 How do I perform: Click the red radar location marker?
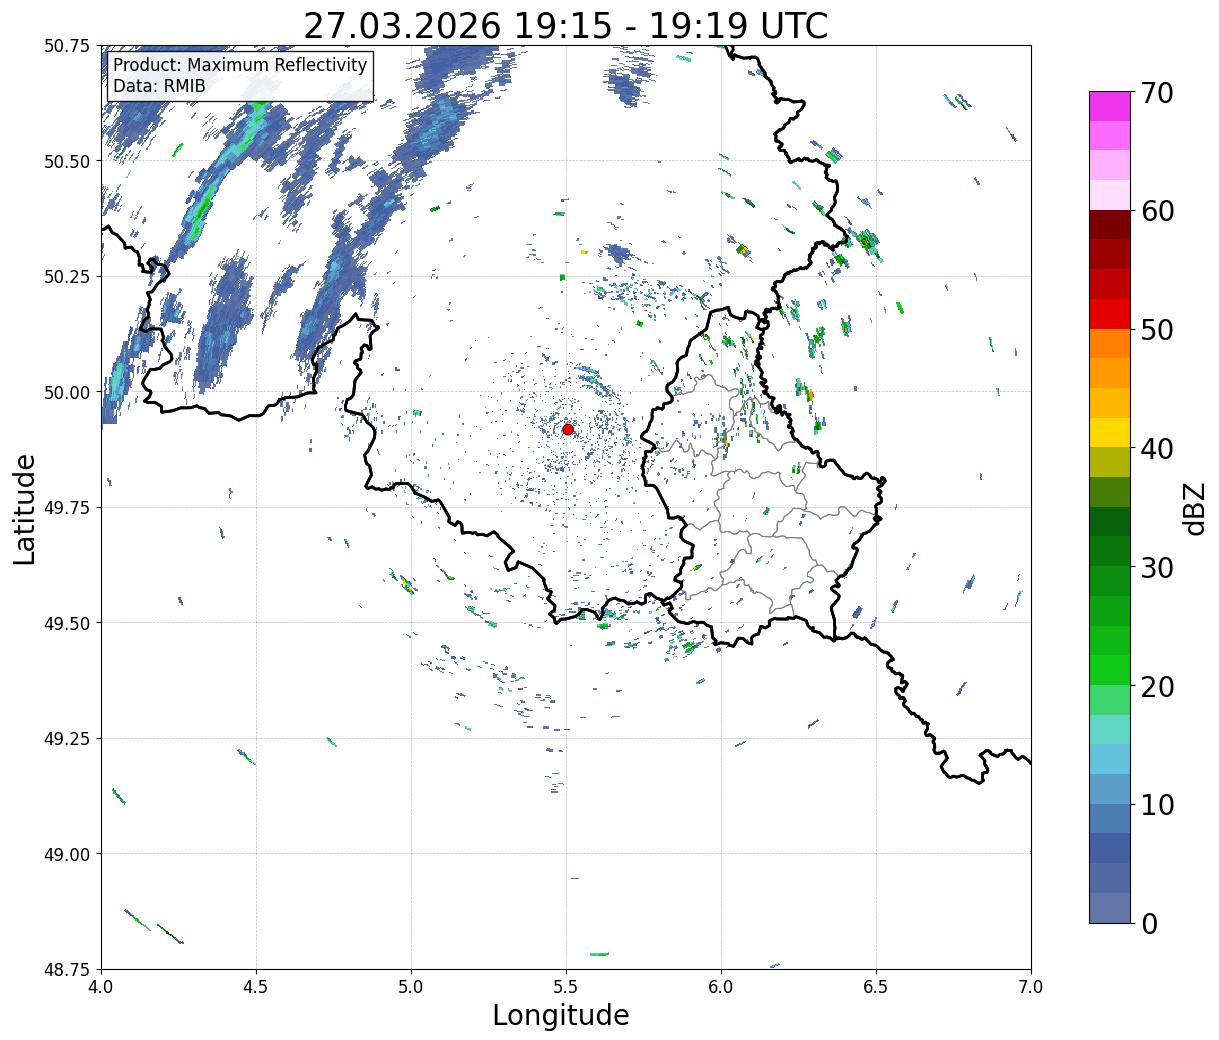[567, 429]
